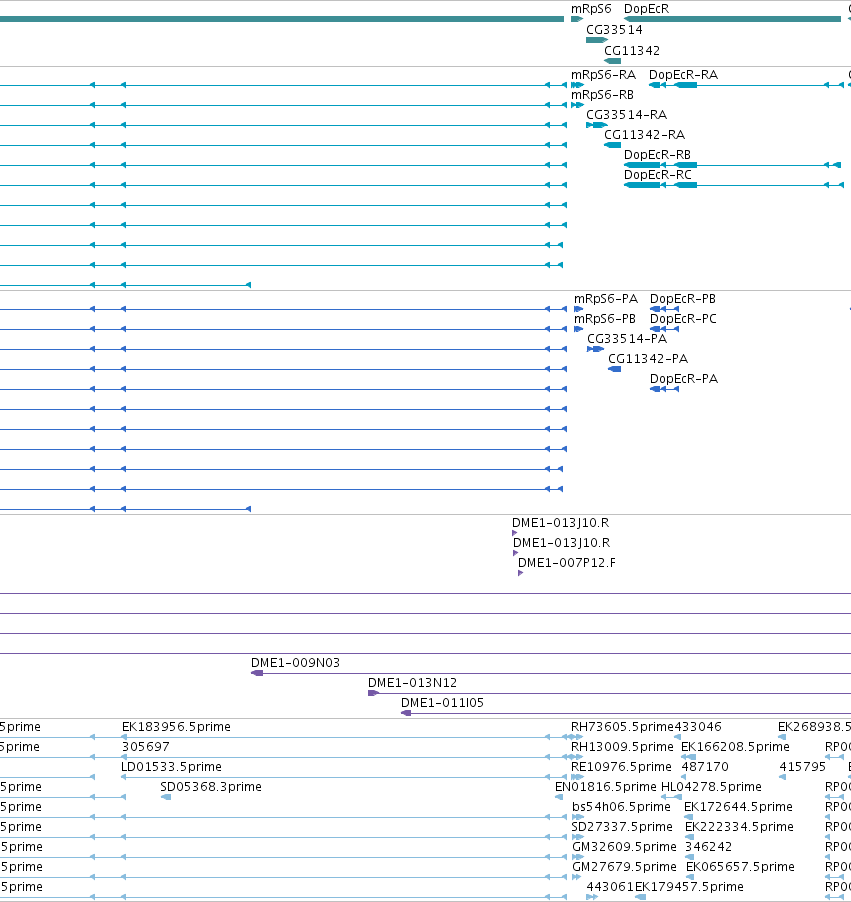Open EST 305697 label
The width and height of the screenshot is (851, 902).
145,747
